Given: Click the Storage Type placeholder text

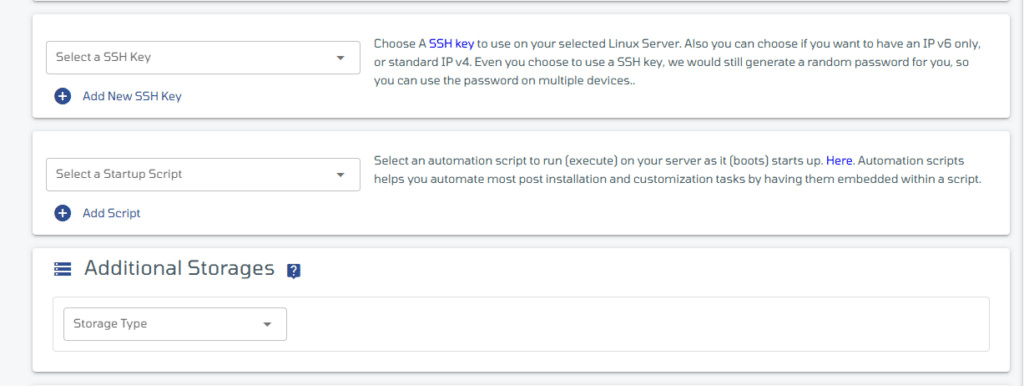Looking at the screenshot, I should point(110,324).
